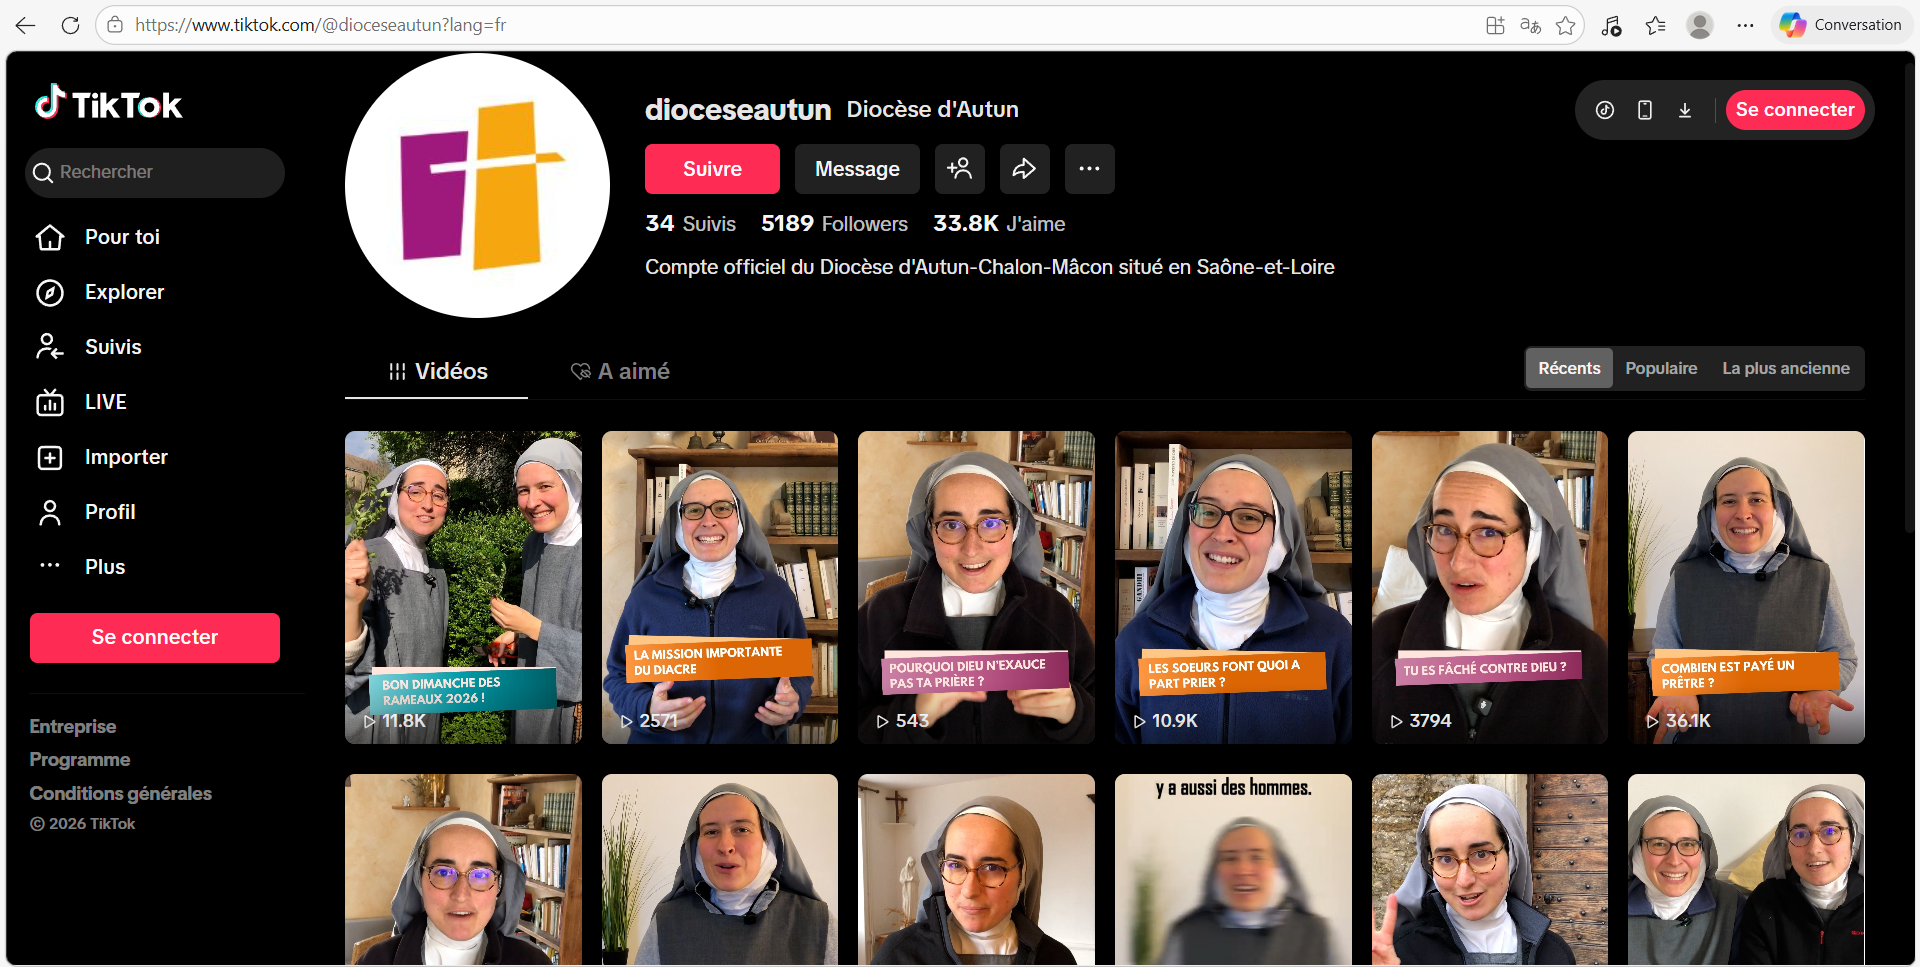Click the © 2026 TikTok text
This screenshot has height=967, width=1920.
tap(82, 824)
